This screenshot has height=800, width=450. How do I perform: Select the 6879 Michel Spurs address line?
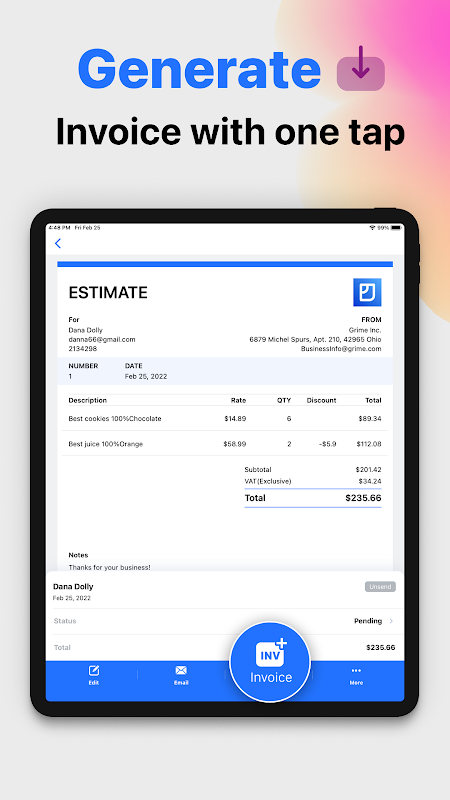point(315,339)
